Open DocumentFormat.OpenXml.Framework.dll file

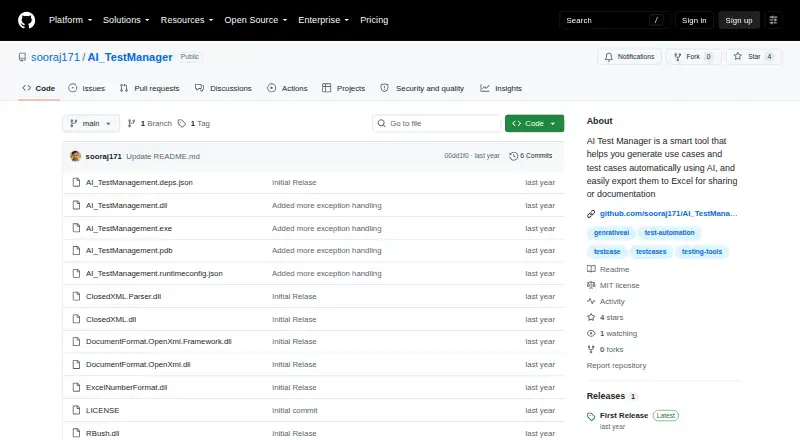[x=159, y=341]
